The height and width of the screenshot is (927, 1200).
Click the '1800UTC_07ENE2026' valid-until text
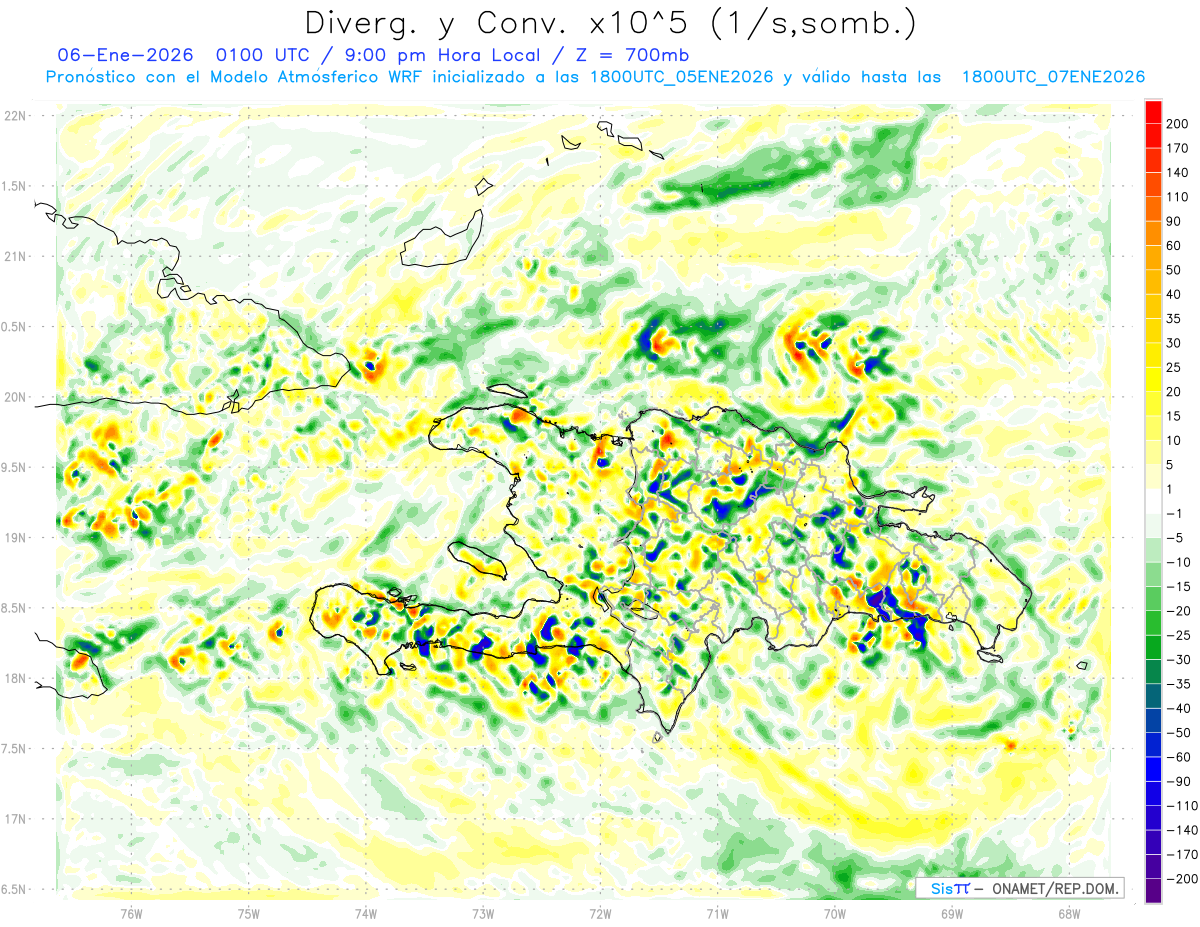[1053, 77]
